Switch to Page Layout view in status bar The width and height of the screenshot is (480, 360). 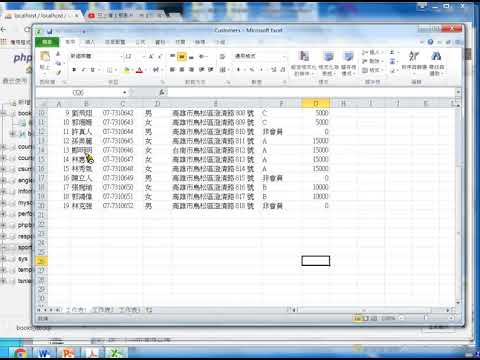tap(366, 318)
